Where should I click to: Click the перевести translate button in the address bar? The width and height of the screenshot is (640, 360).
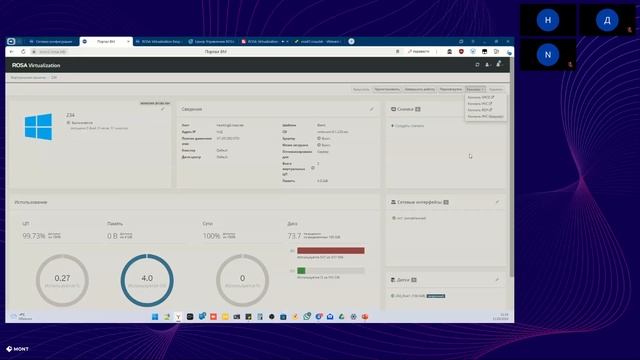[419, 52]
